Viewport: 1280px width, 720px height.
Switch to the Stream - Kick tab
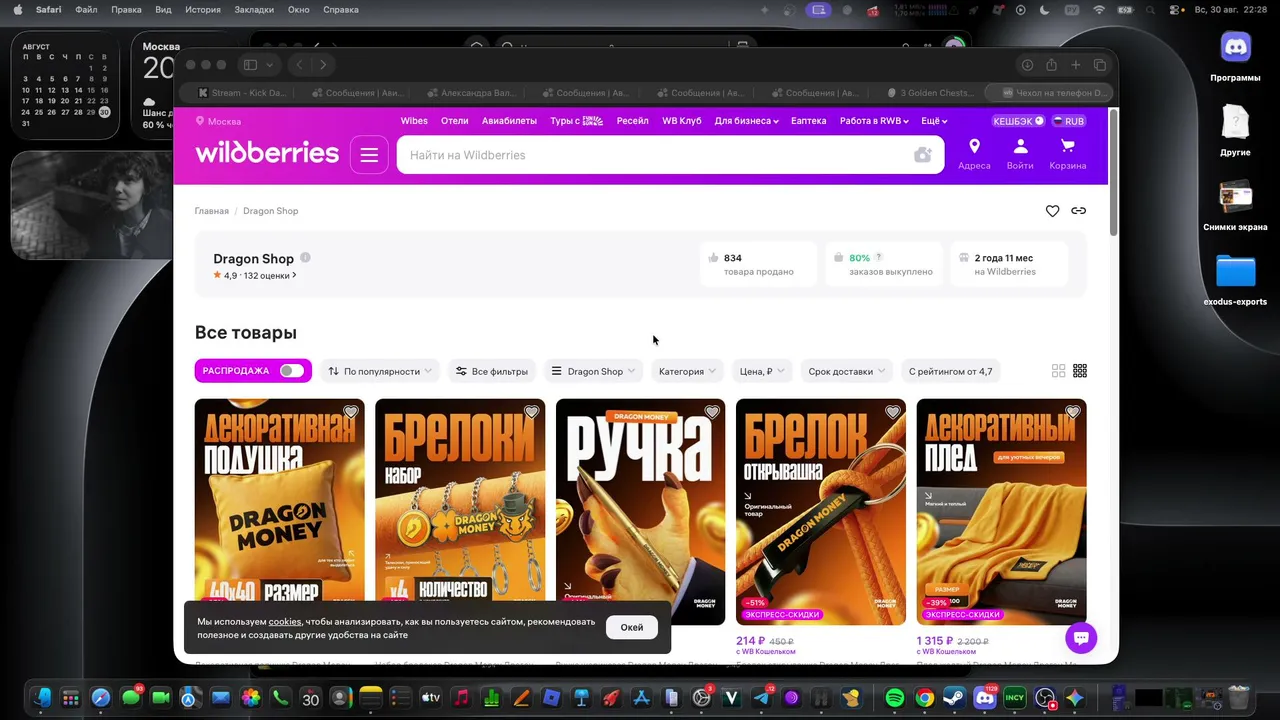240,93
